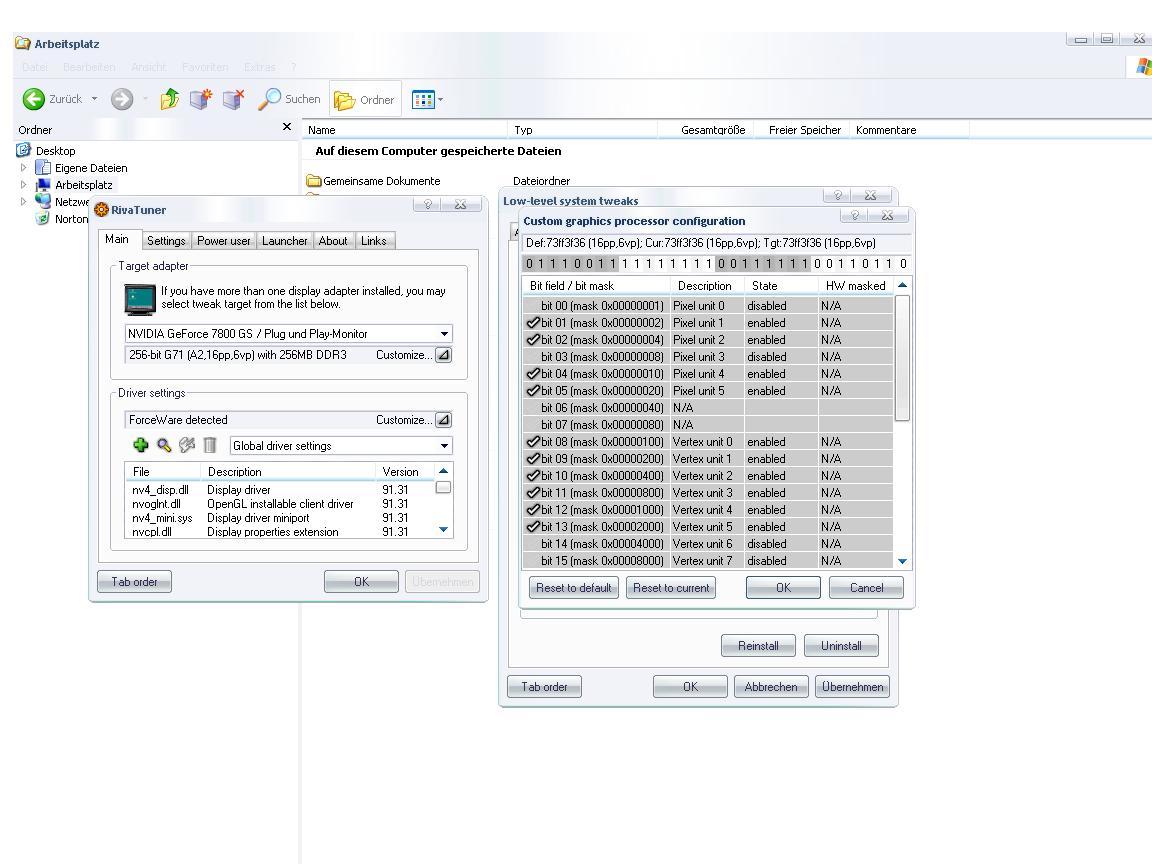Screen dimensions: 1152x864
Task: Open the views layout icon
Action: click(x=423, y=99)
